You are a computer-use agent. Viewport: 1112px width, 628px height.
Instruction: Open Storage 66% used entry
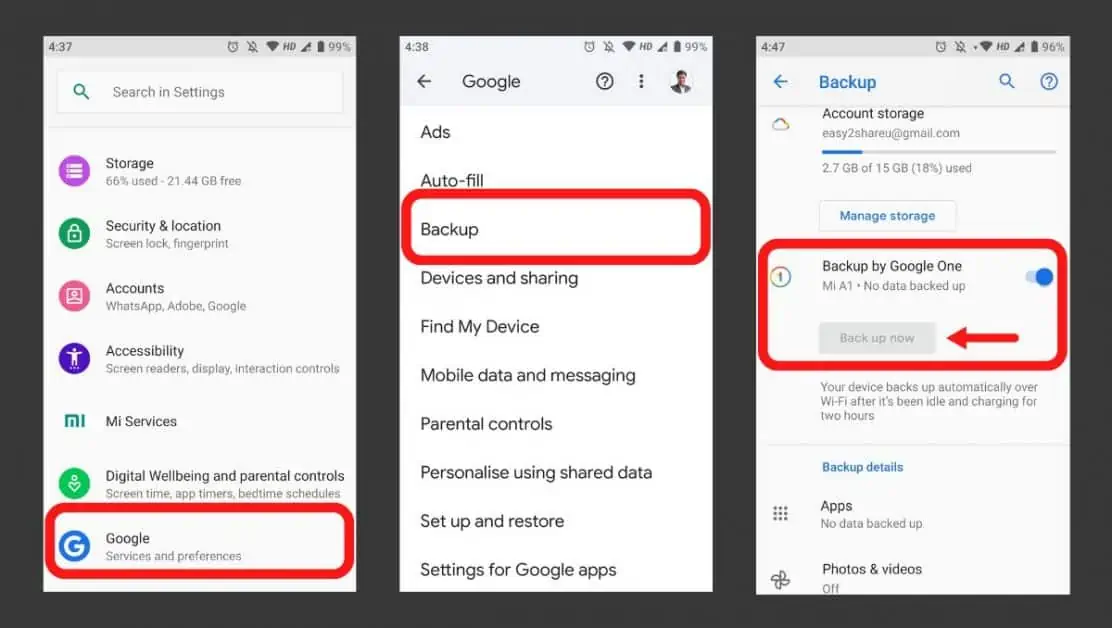pos(200,171)
